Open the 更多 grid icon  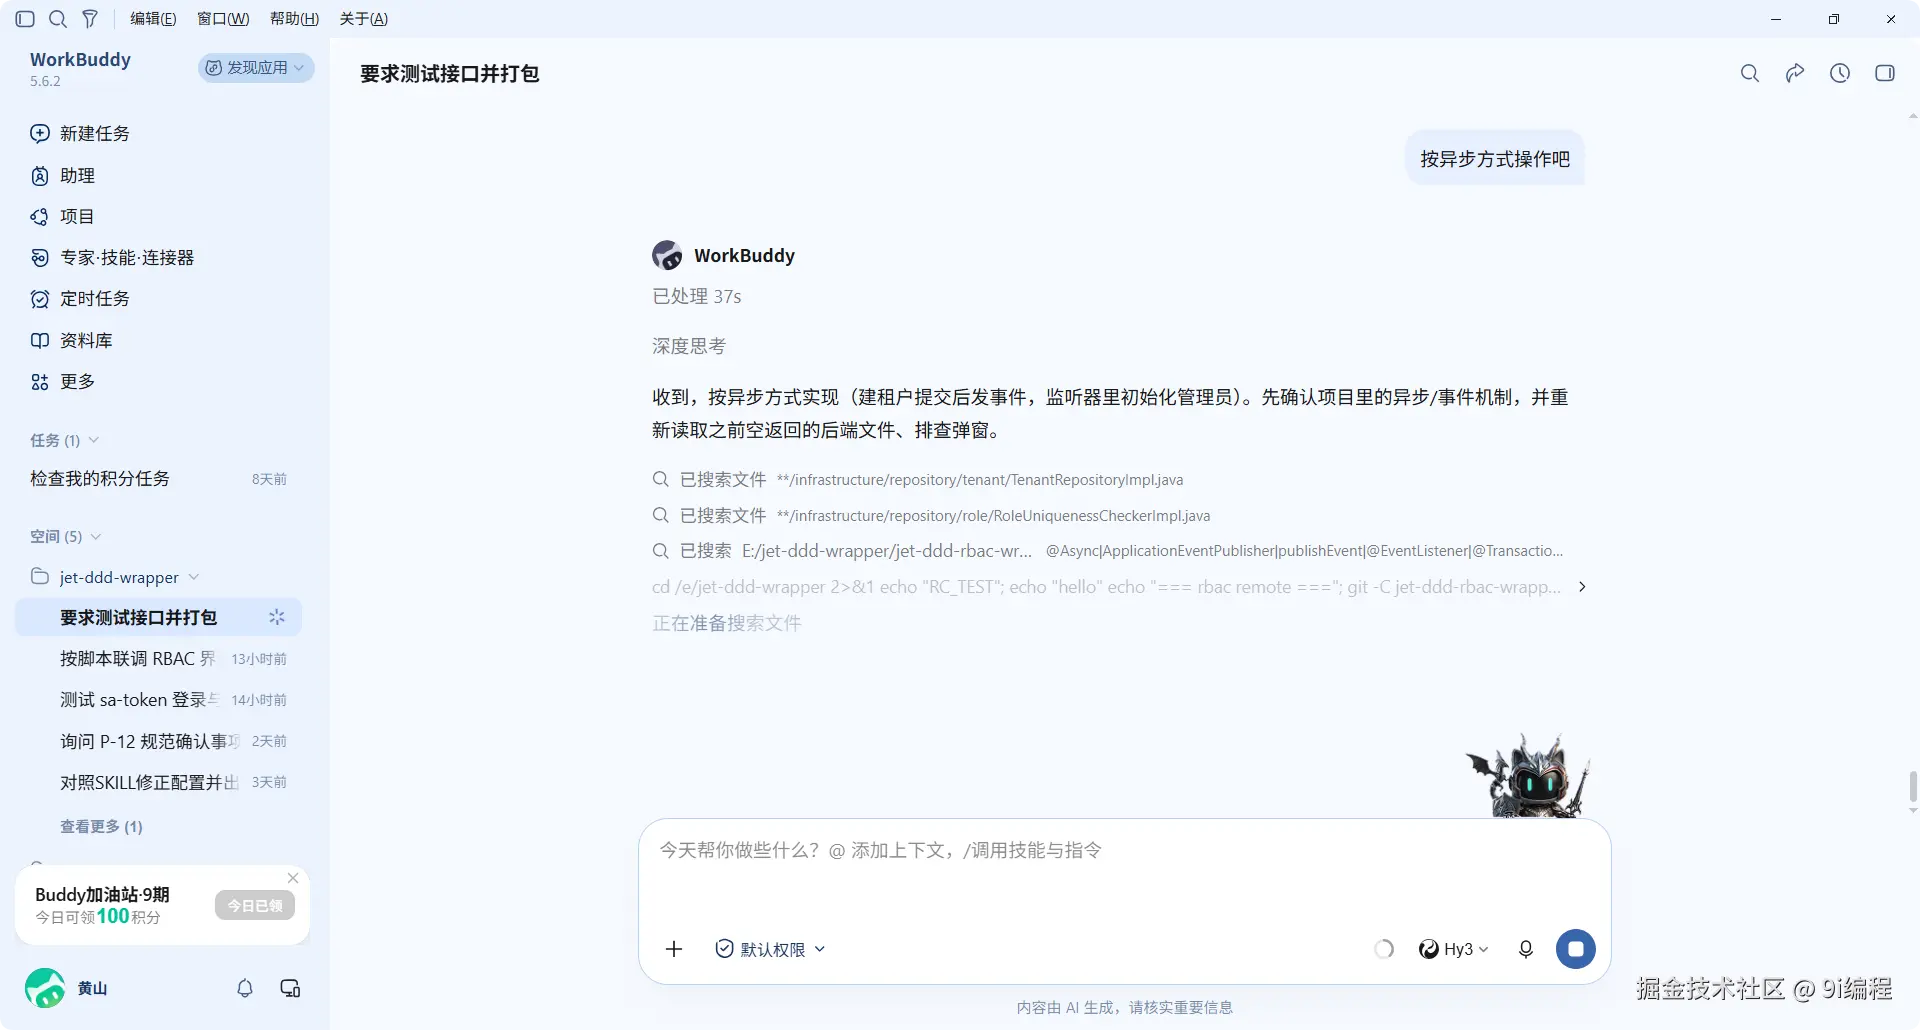(40, 382)
